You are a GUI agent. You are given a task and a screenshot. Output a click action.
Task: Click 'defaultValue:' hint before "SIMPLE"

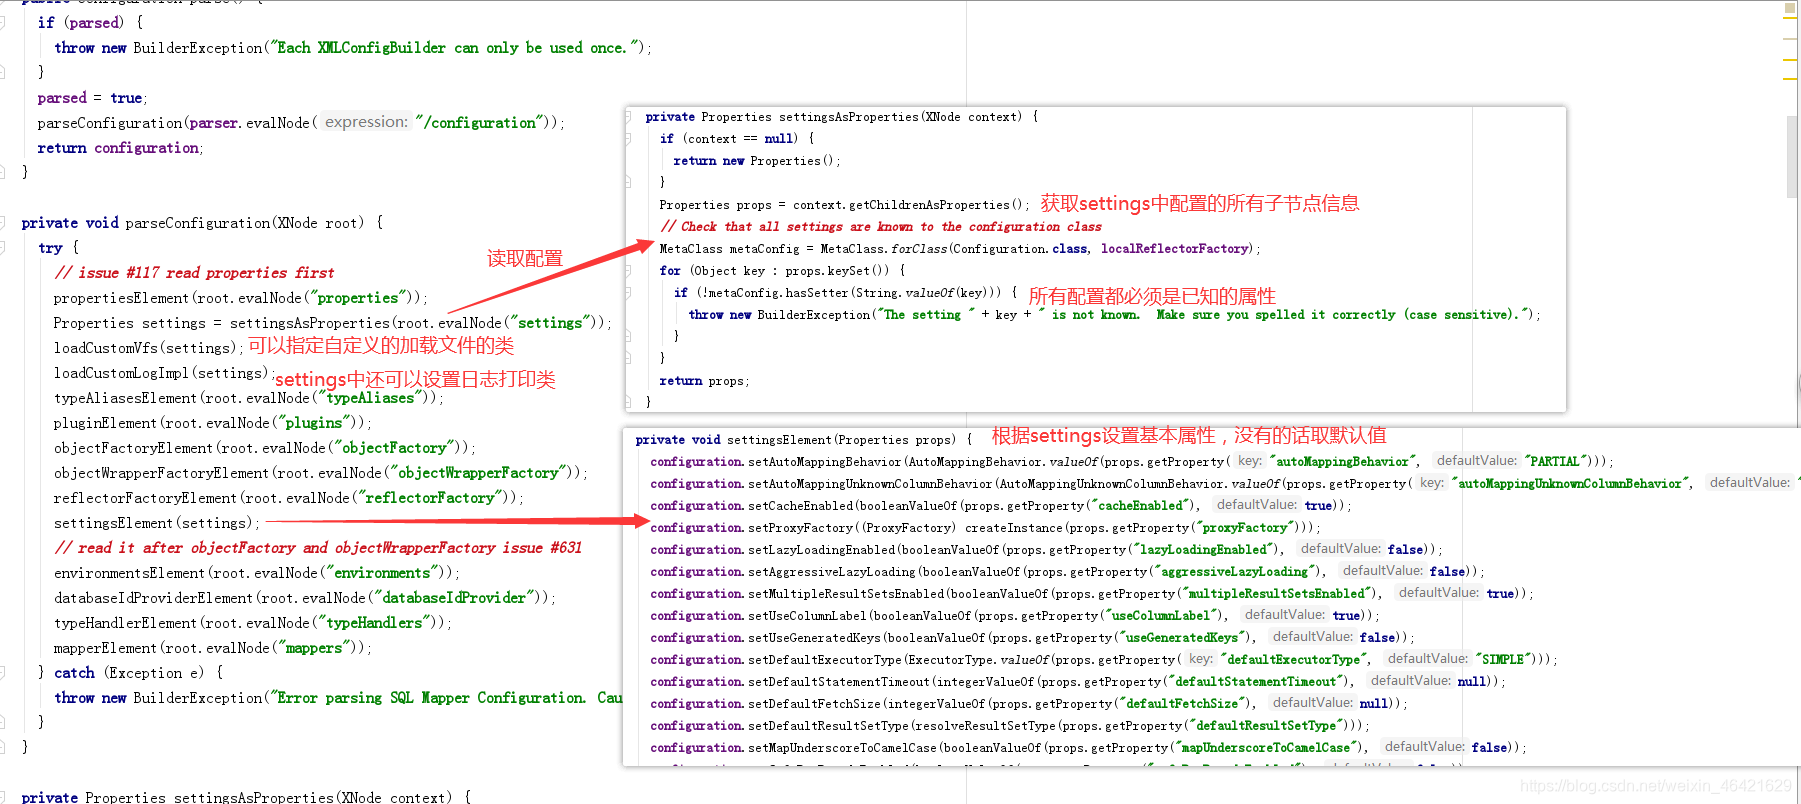pos(1428,659)
